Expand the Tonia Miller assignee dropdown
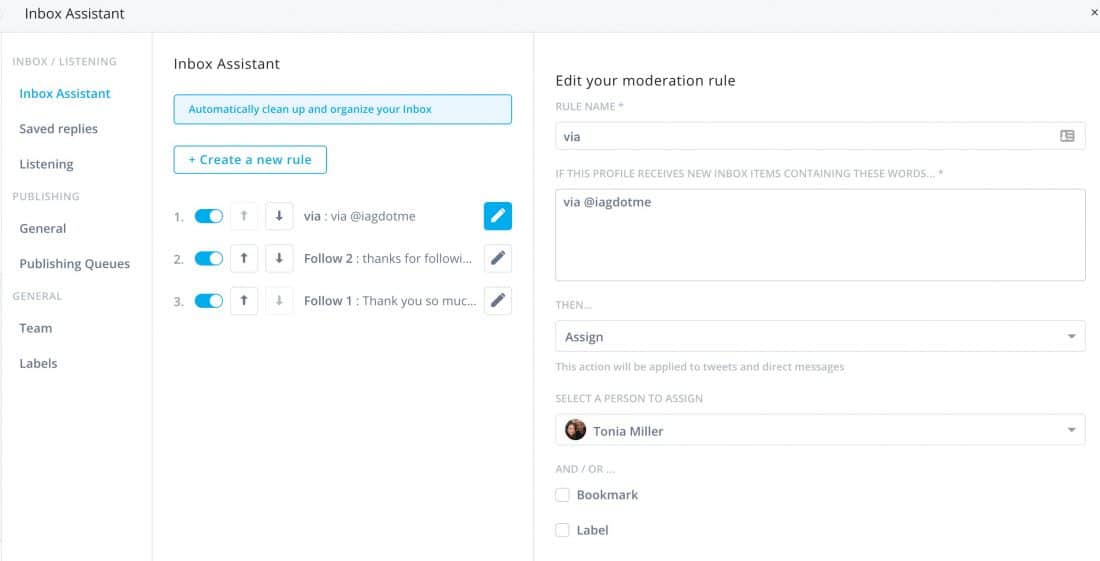 coord(820,430)
